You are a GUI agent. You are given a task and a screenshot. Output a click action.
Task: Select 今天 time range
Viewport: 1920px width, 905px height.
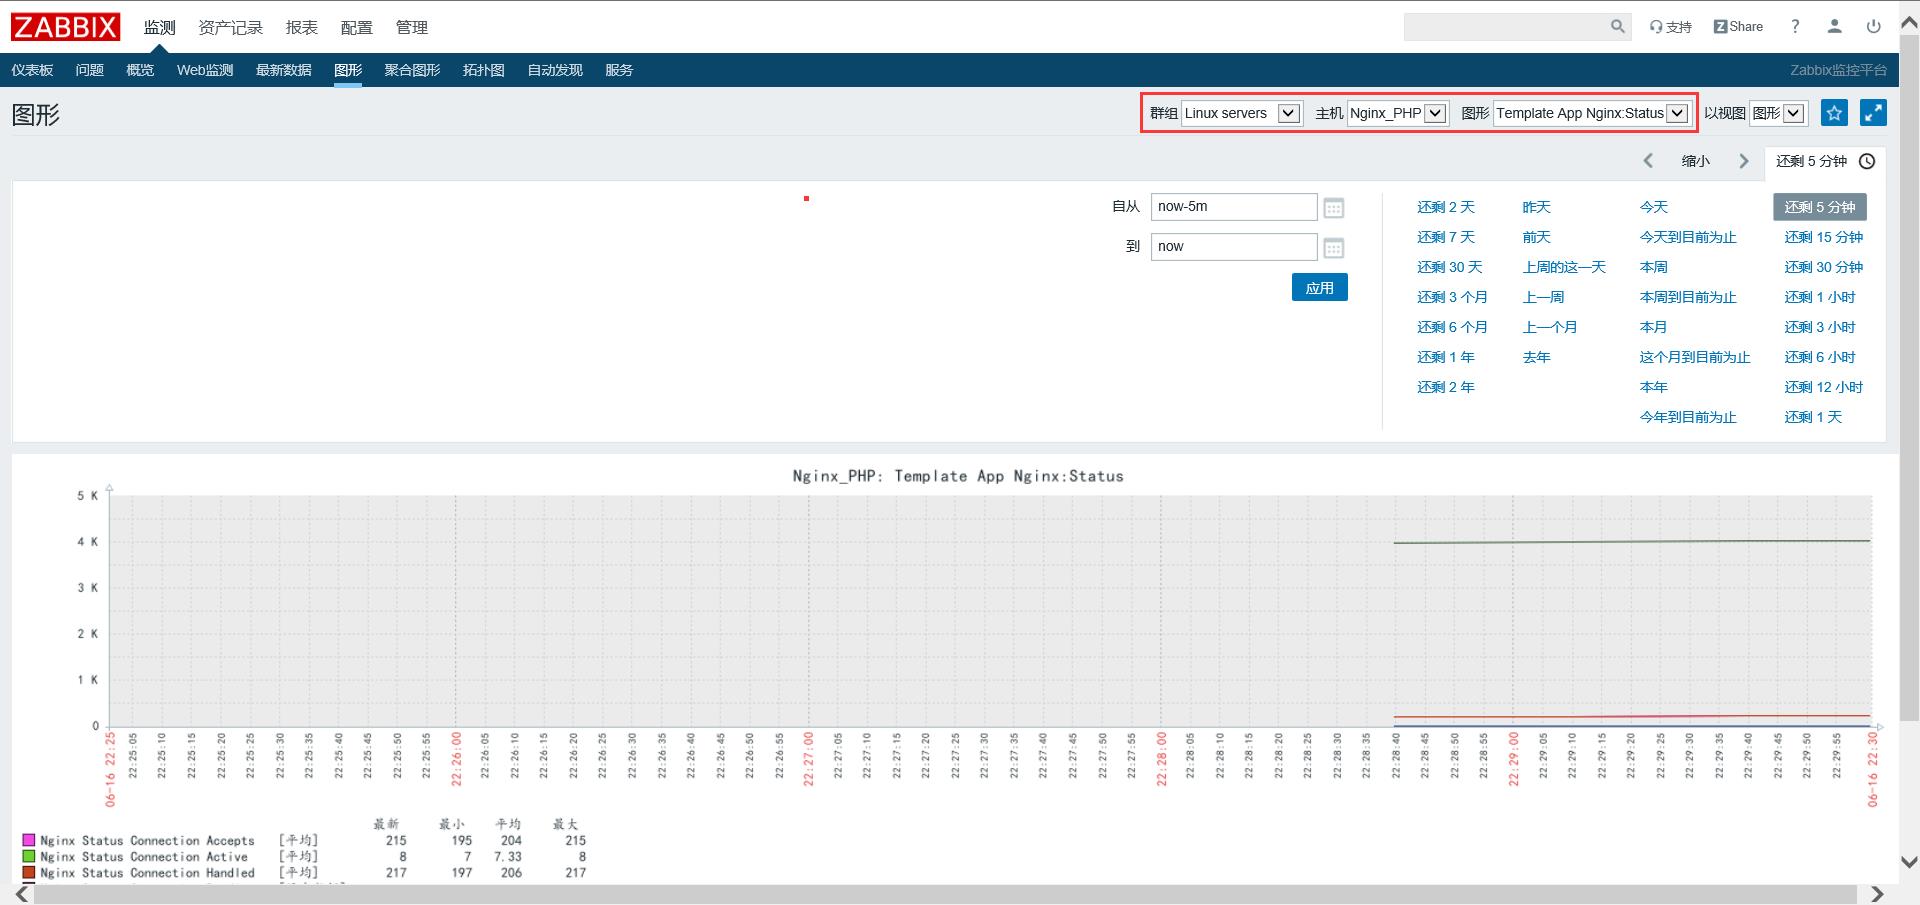(x=1654, y=207)
